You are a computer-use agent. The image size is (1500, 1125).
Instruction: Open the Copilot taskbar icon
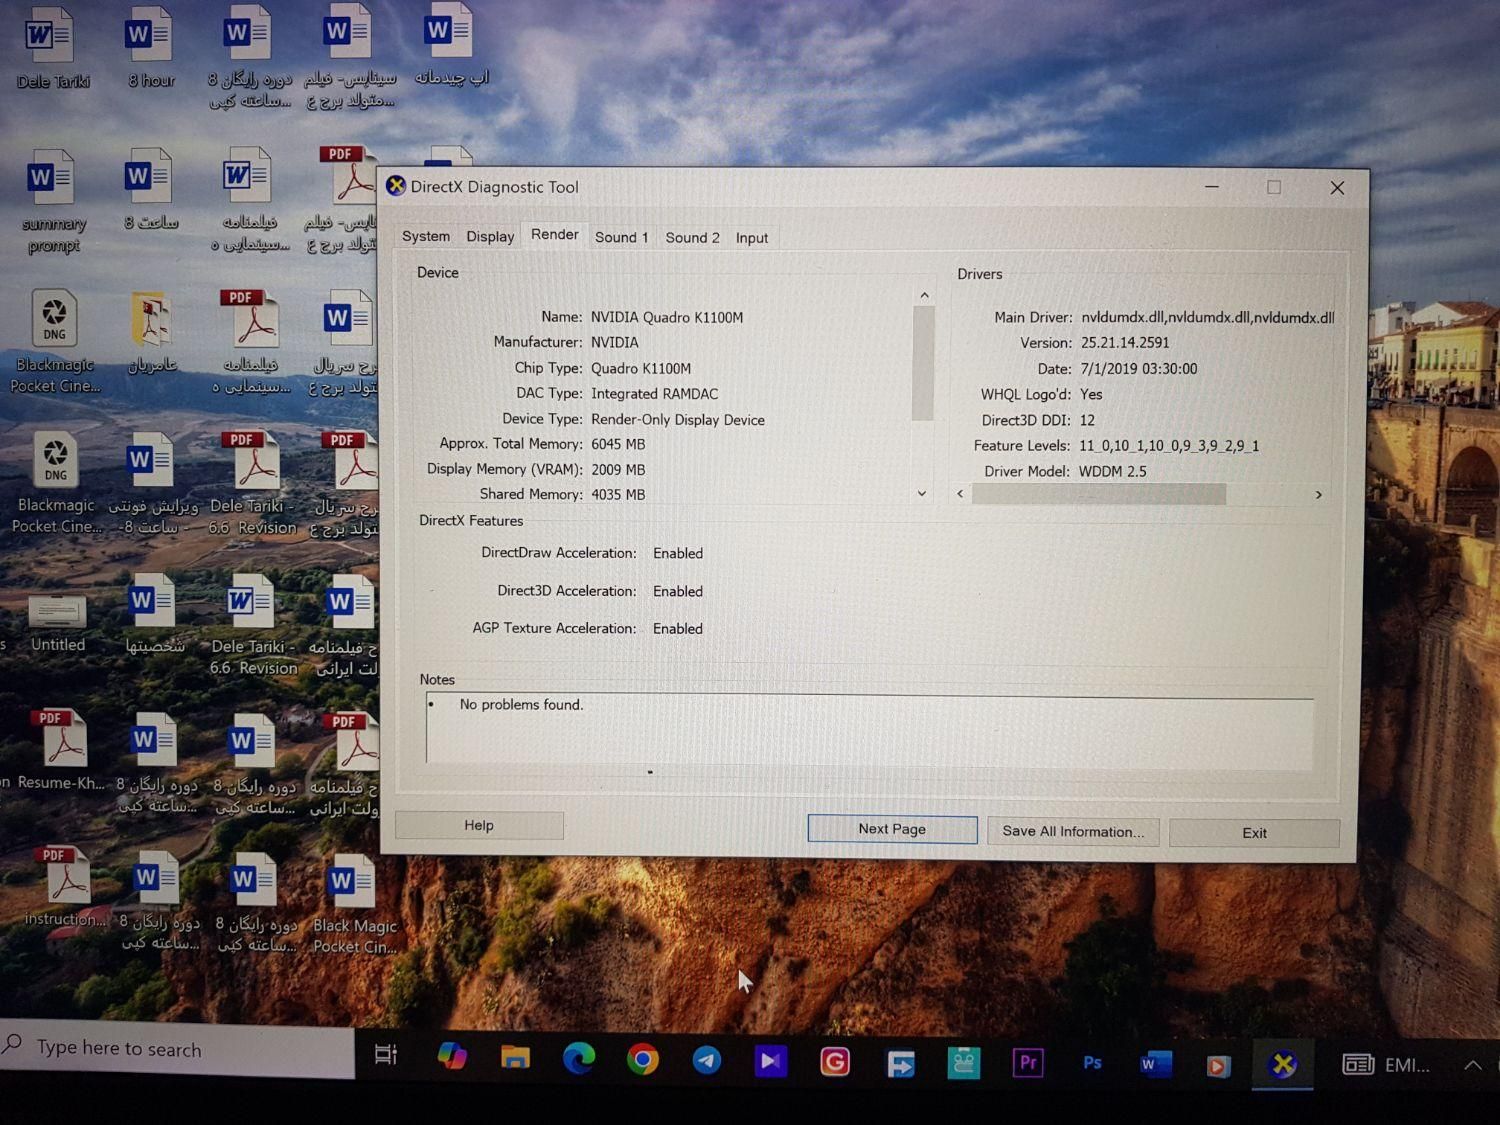coord(452,1056)
